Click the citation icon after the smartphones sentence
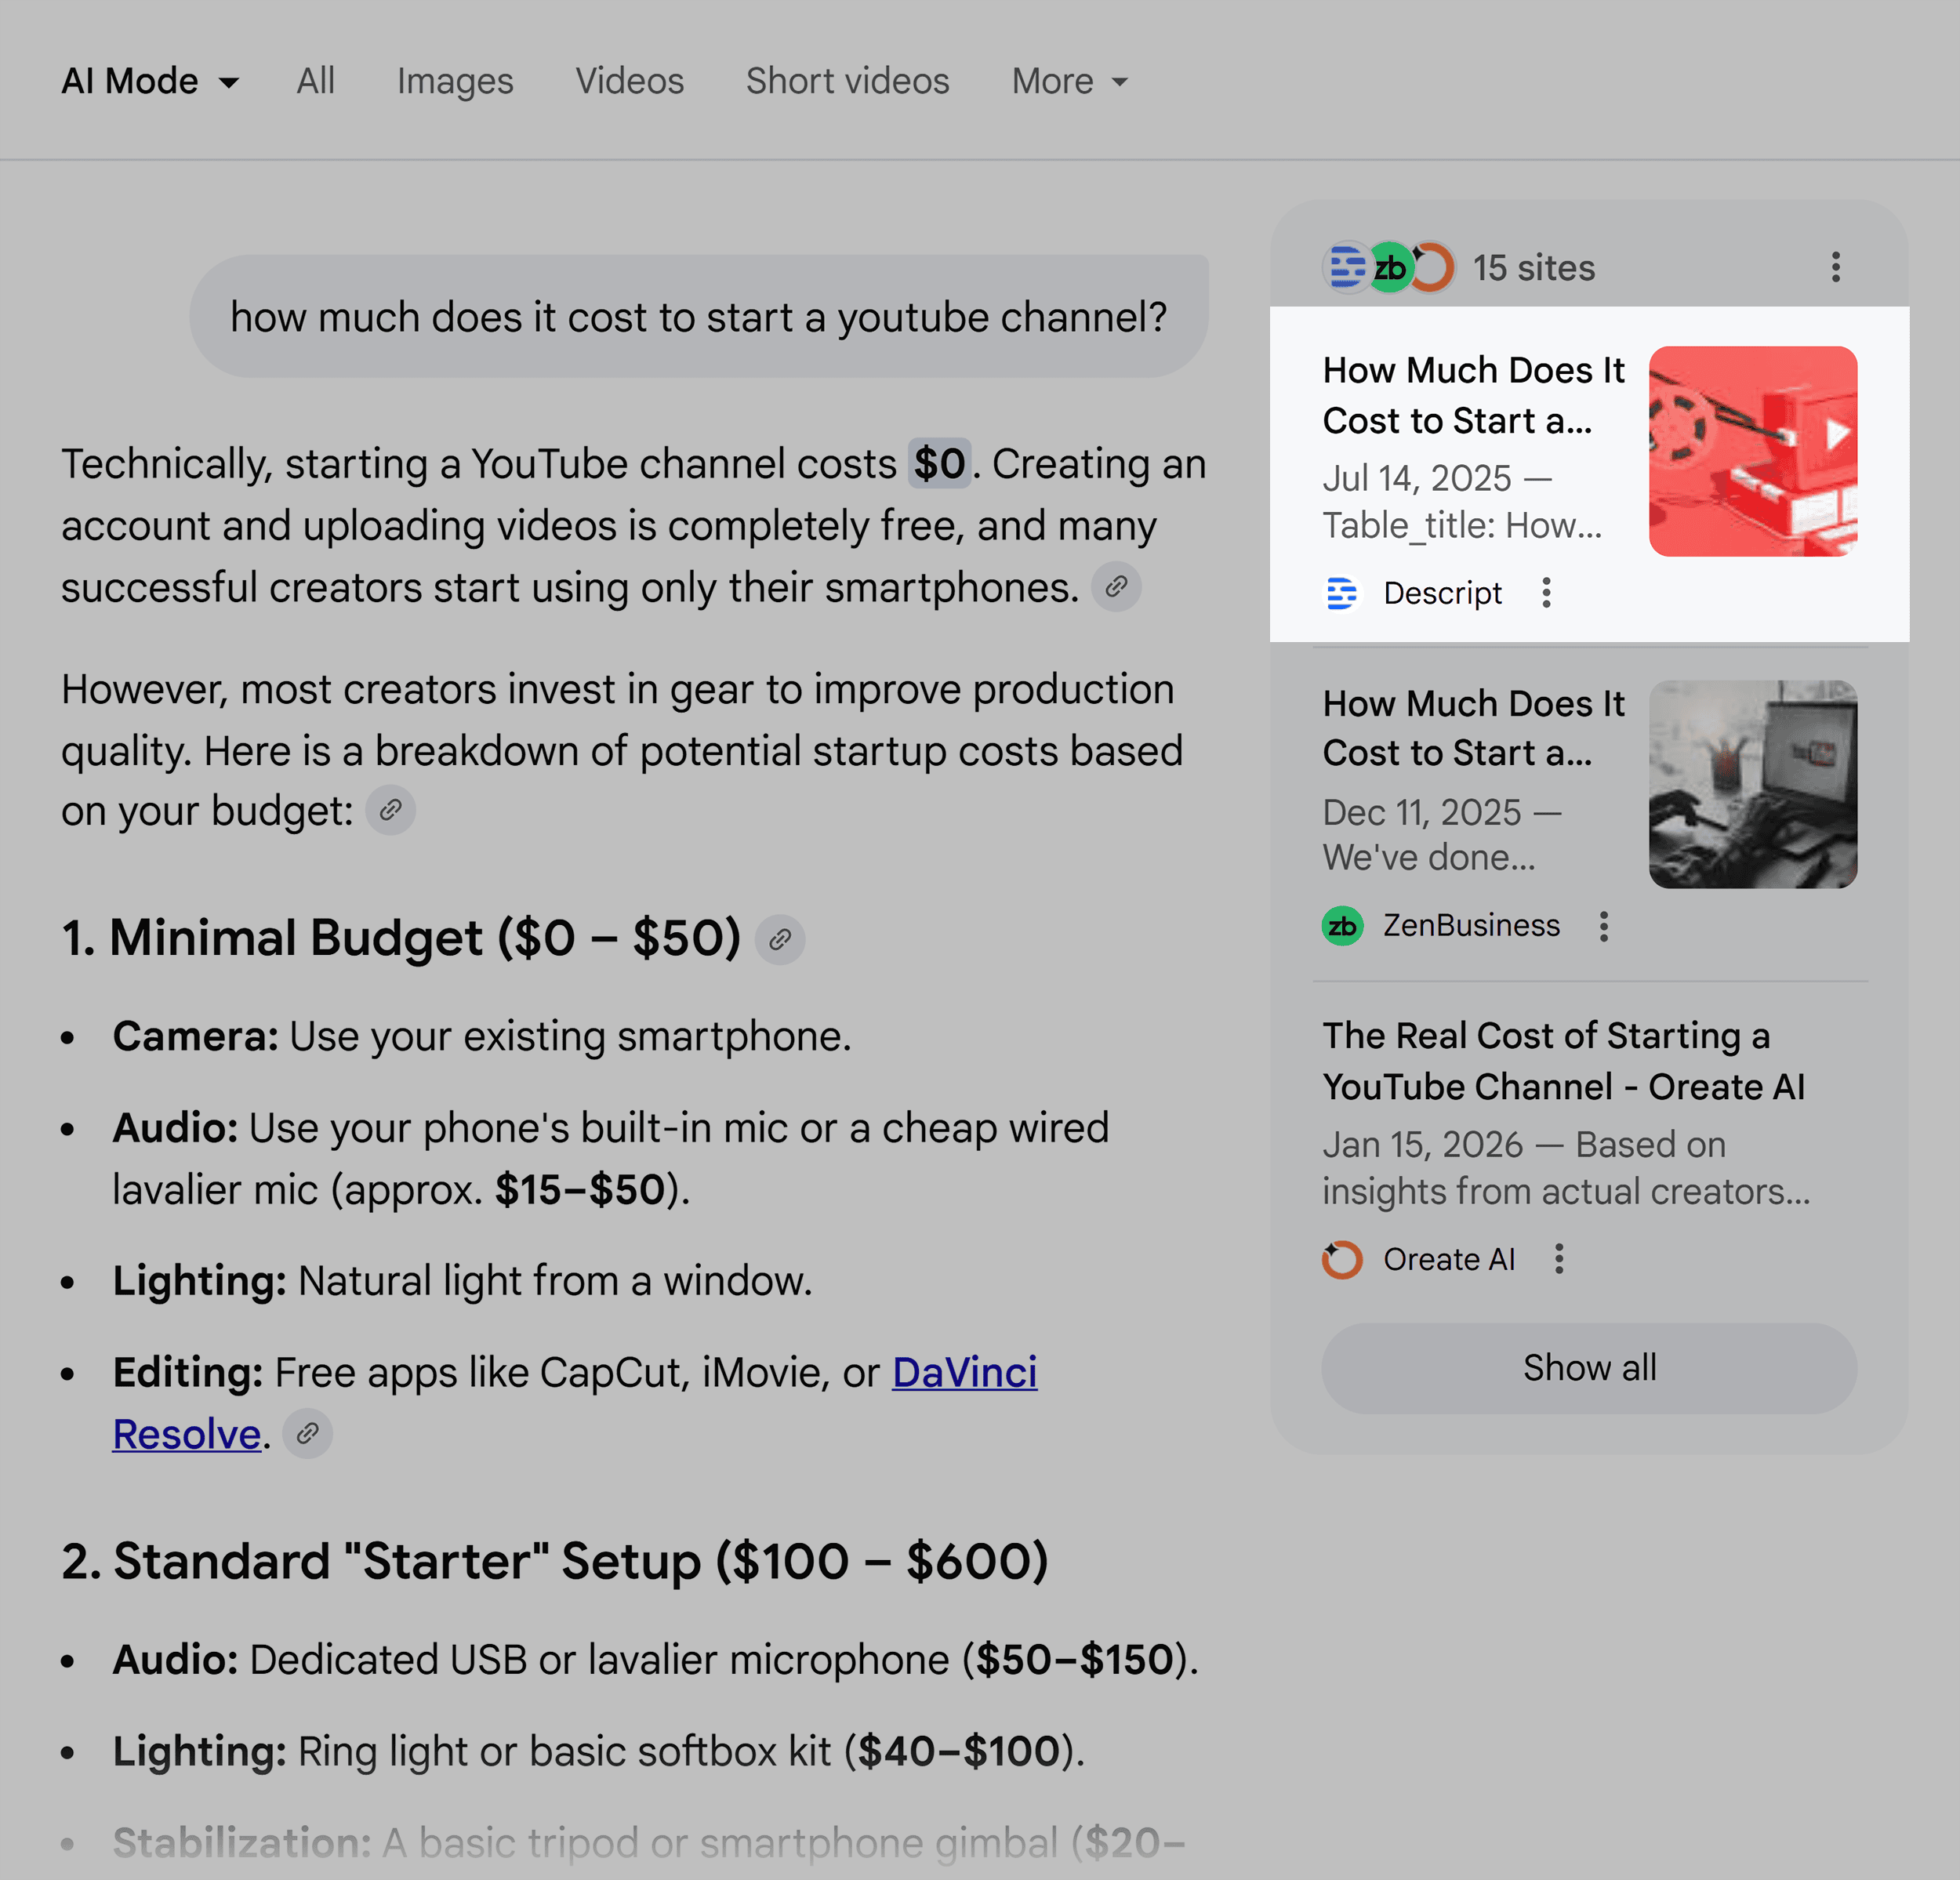The image size is (1960, 1880). [x=1117, y=588]
